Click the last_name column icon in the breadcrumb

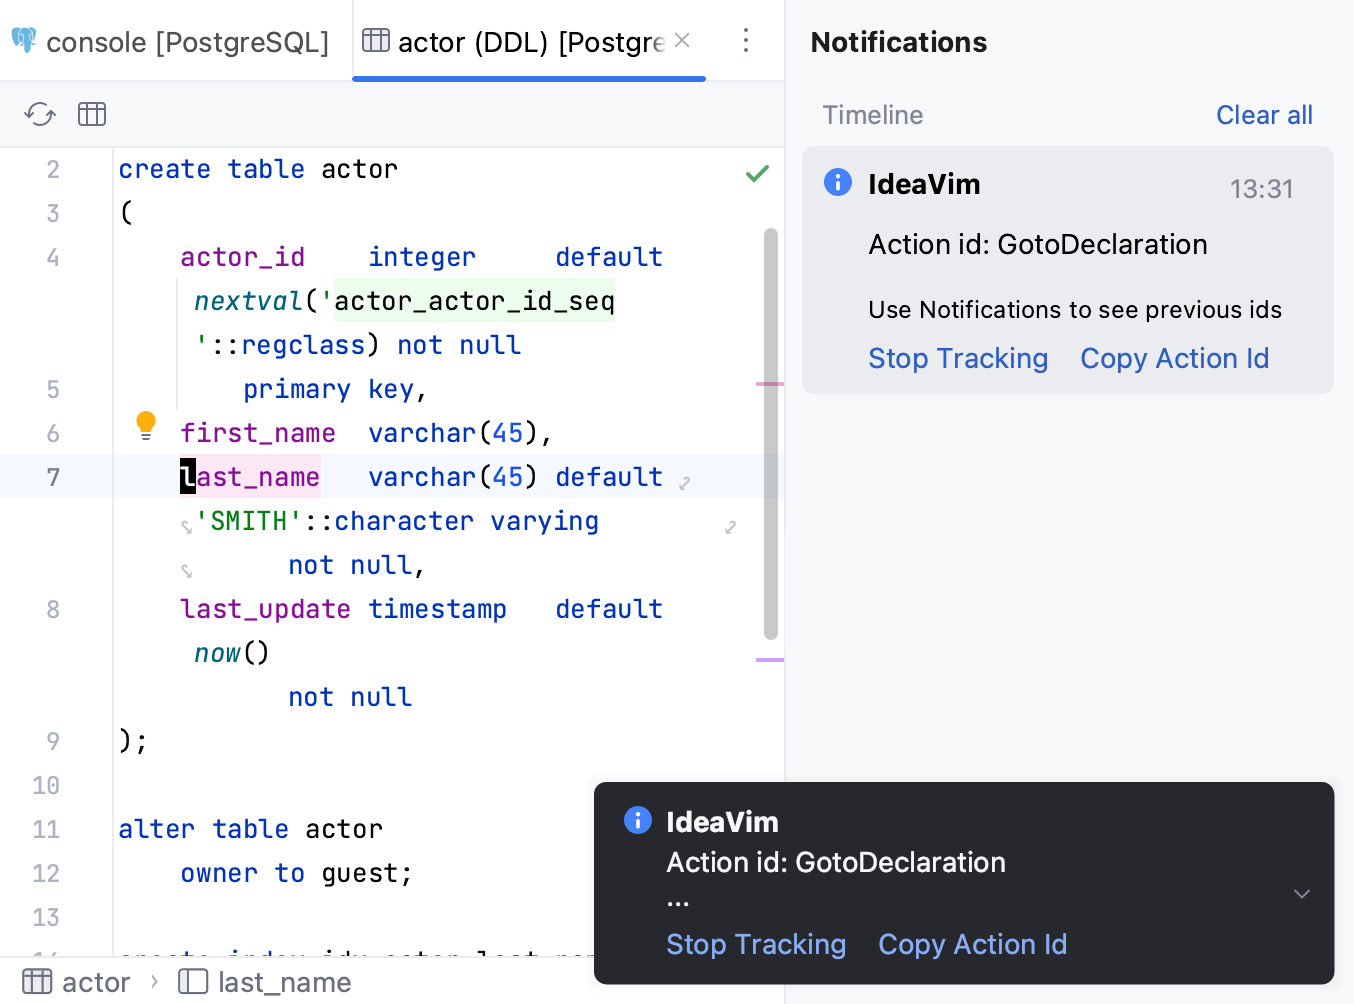click(192, 981)
